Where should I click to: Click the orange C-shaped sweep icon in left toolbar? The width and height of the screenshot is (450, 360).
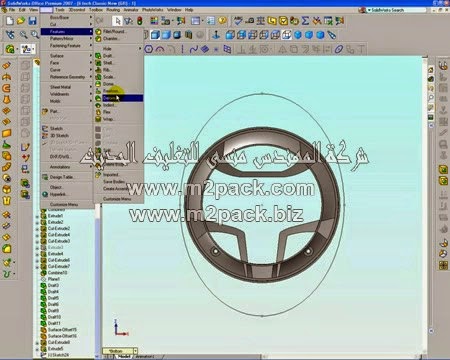click(x=7, y=88)
